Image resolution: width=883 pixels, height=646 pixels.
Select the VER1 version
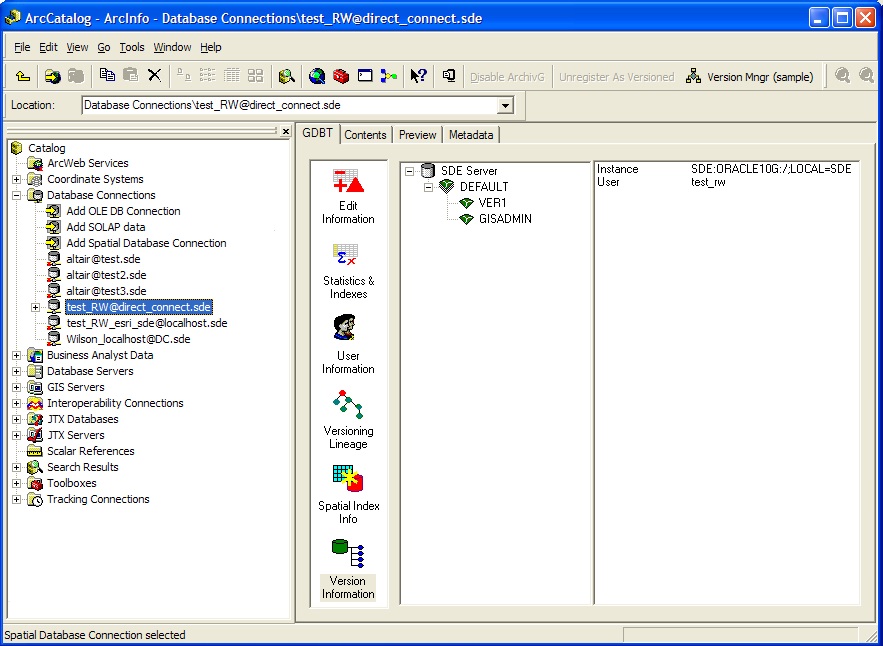pos(492,203)
